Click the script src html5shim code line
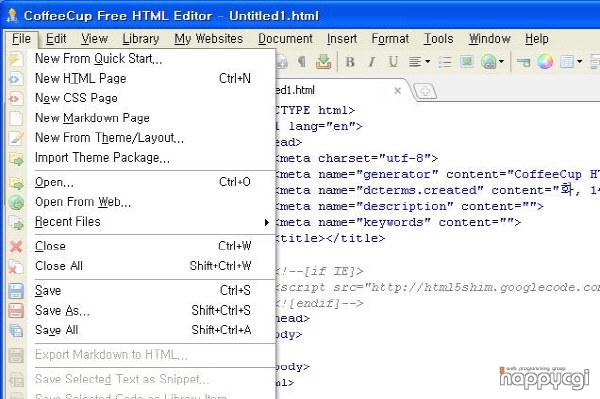The width and height of the screenshot is (600, 399). point(437,288)
